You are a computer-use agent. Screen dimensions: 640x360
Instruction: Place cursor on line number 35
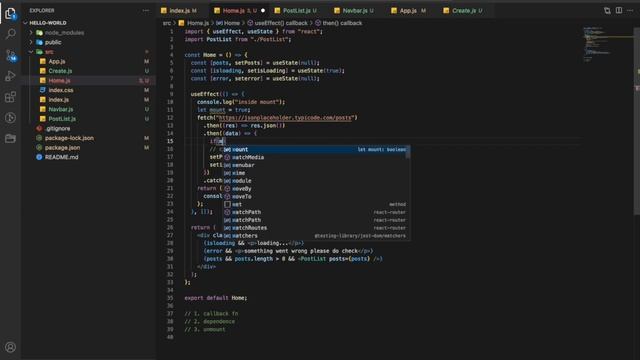(x=171, y=298)
